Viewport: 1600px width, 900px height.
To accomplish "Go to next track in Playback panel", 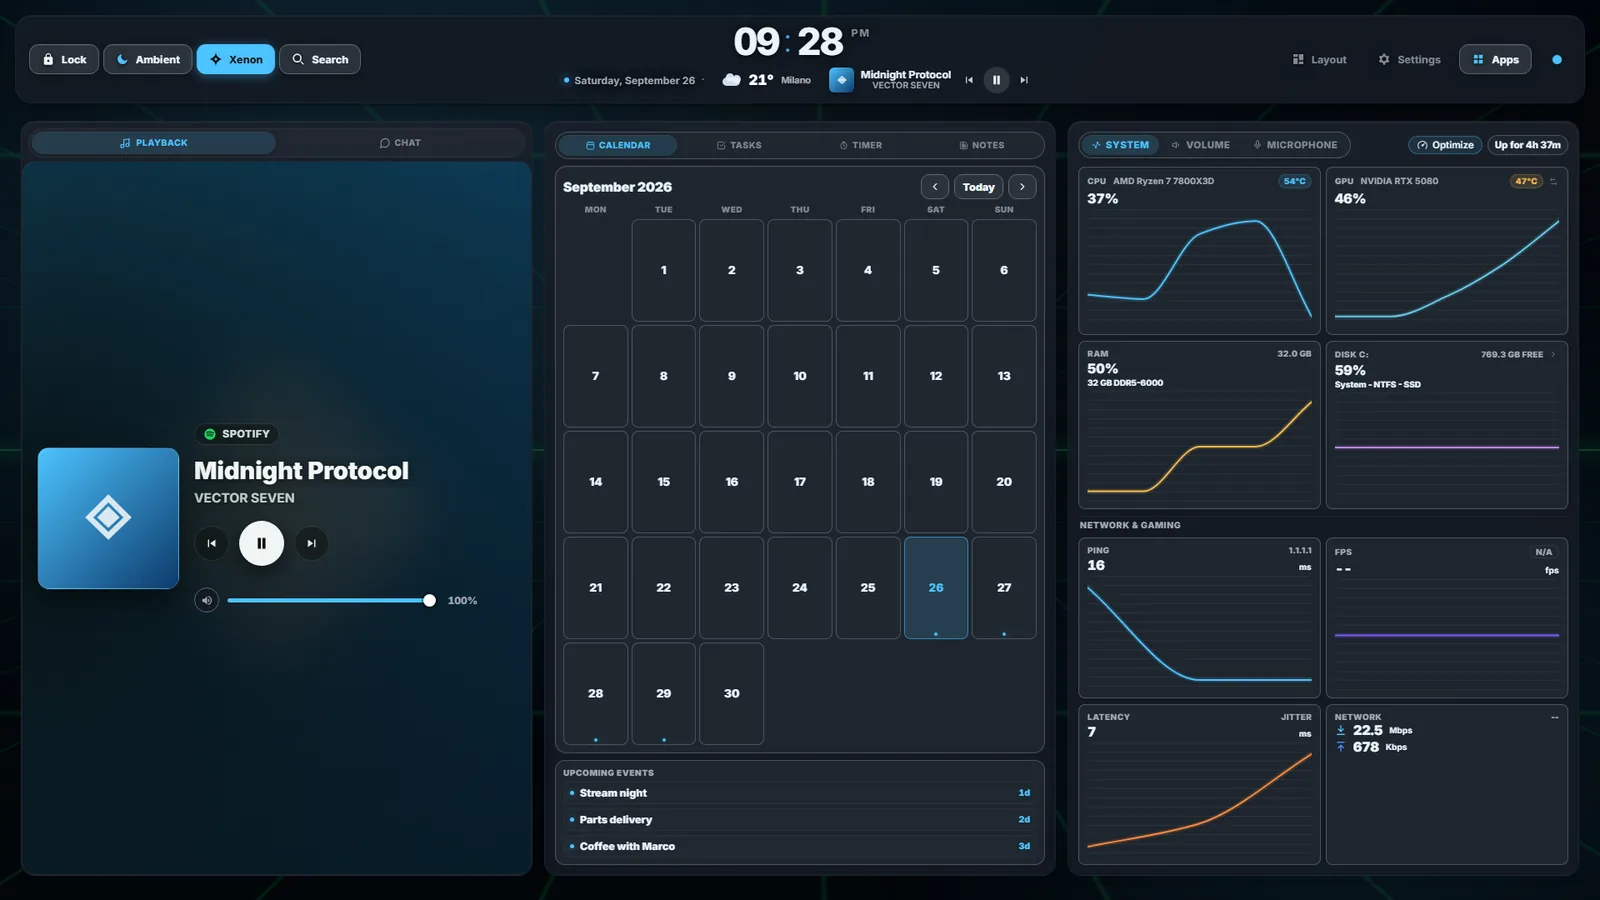I will (x=311, y=543).
